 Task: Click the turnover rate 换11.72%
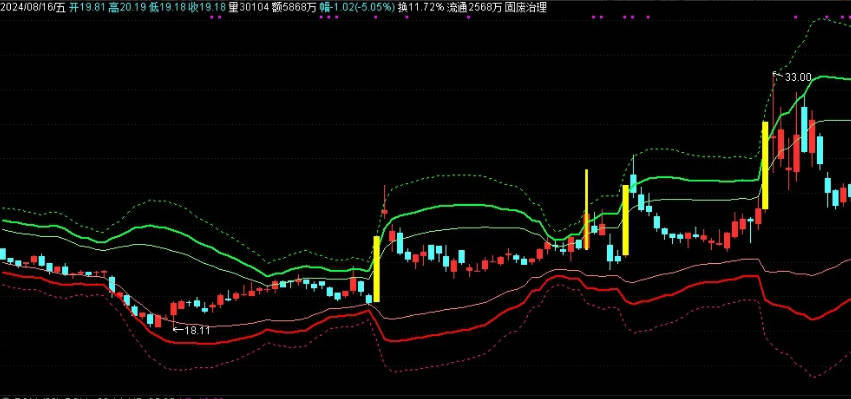point(420,7)
